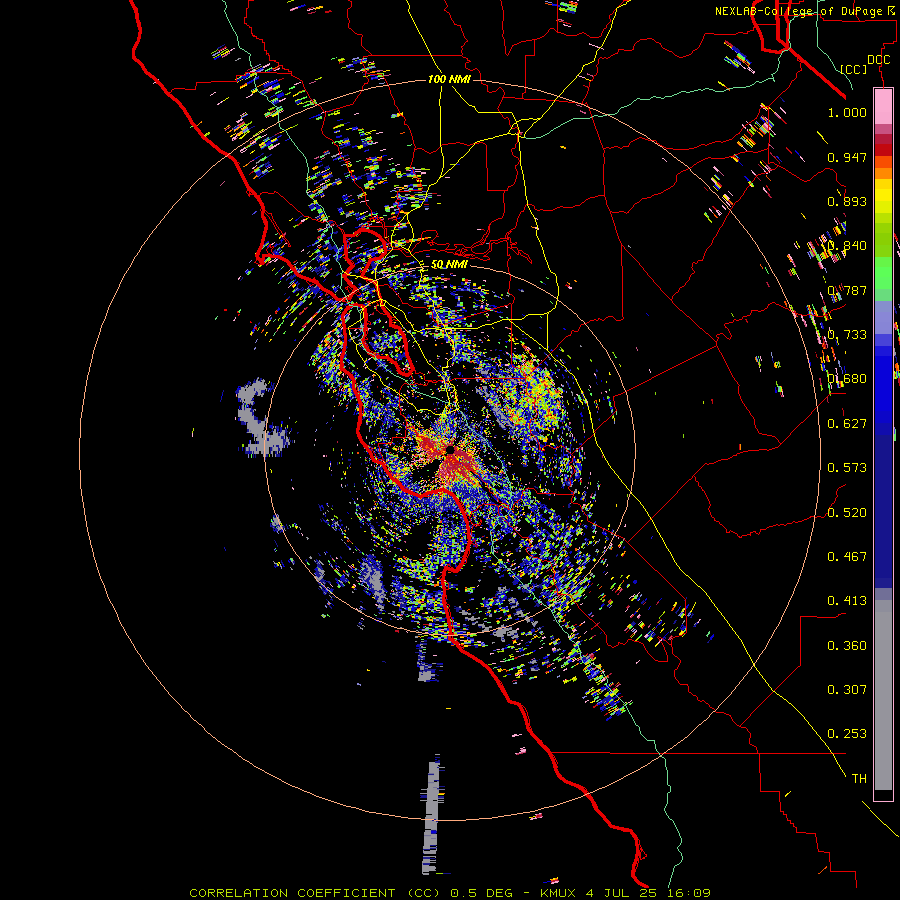
Task: Select the 0.360 legend value
Action: point(847,646)
